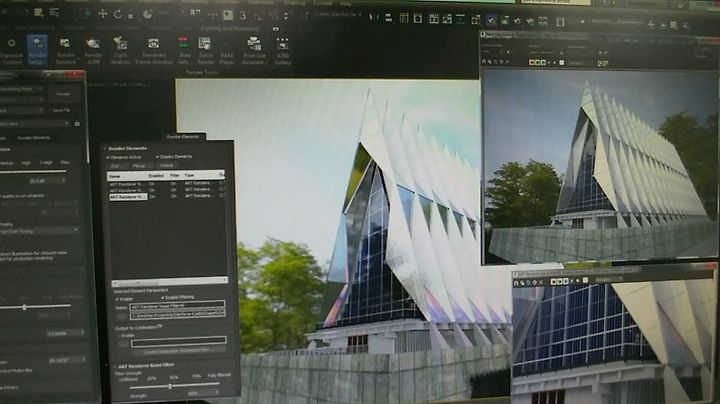Click the Merge button for render elements
The width and height of the screenshot is (720, 404).
[x=140, y=166]
